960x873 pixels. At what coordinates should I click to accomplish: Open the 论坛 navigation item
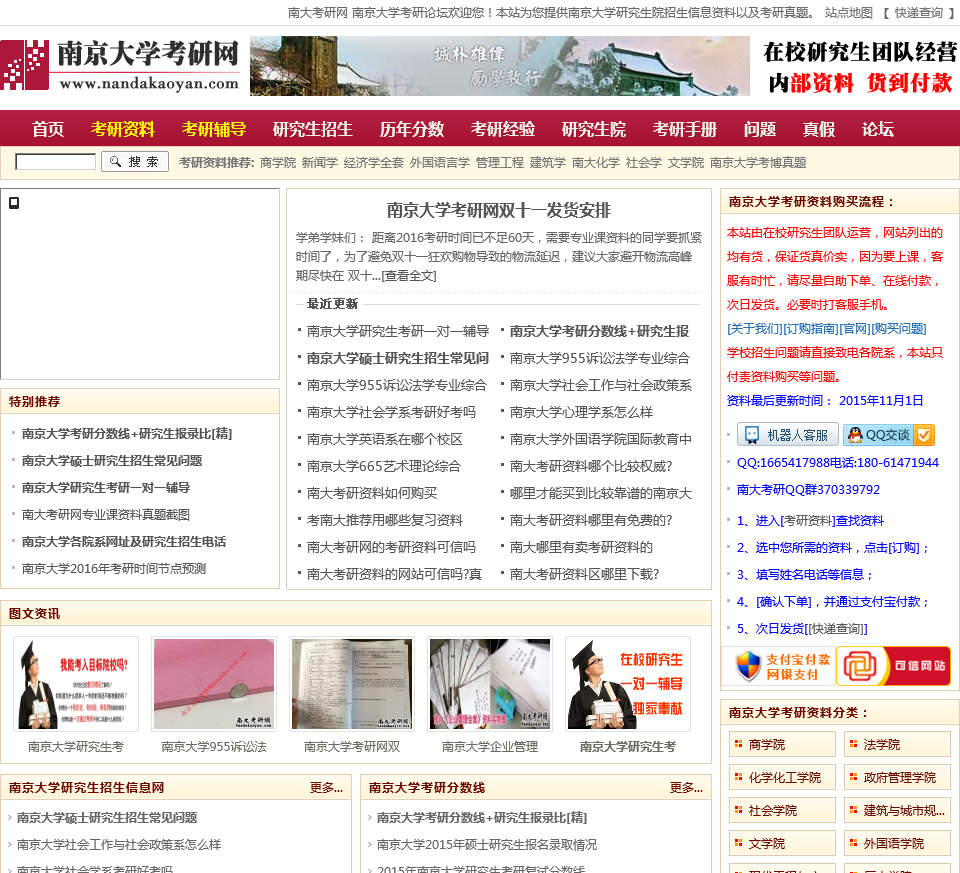tap(878, 129)
